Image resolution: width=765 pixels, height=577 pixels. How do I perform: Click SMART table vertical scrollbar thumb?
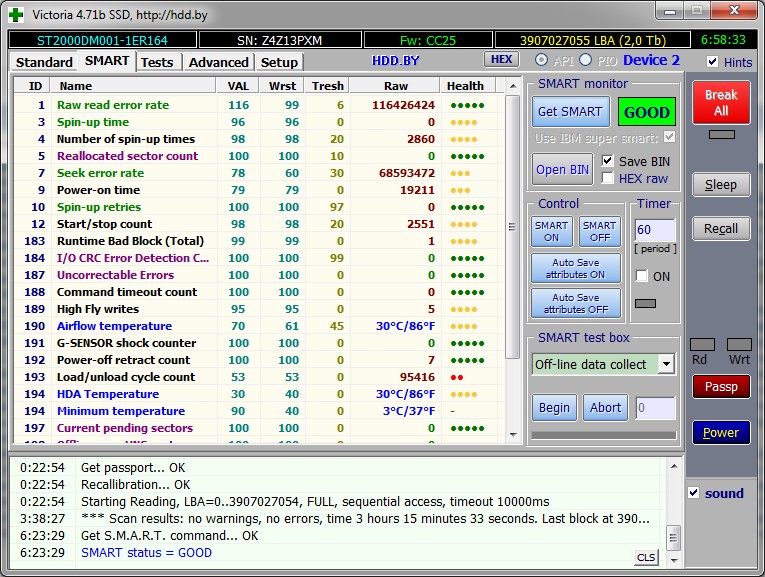(512, 227)
